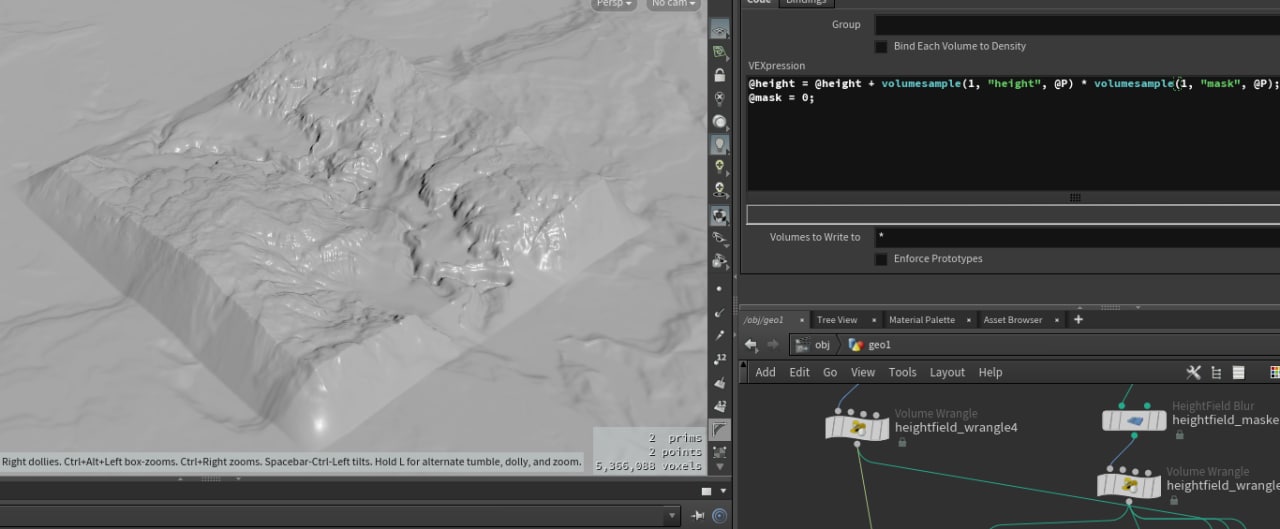Open the Help menu in network editor
Image resolution: width=1280 pixels, height=529 pixels.
click(990, 372)
